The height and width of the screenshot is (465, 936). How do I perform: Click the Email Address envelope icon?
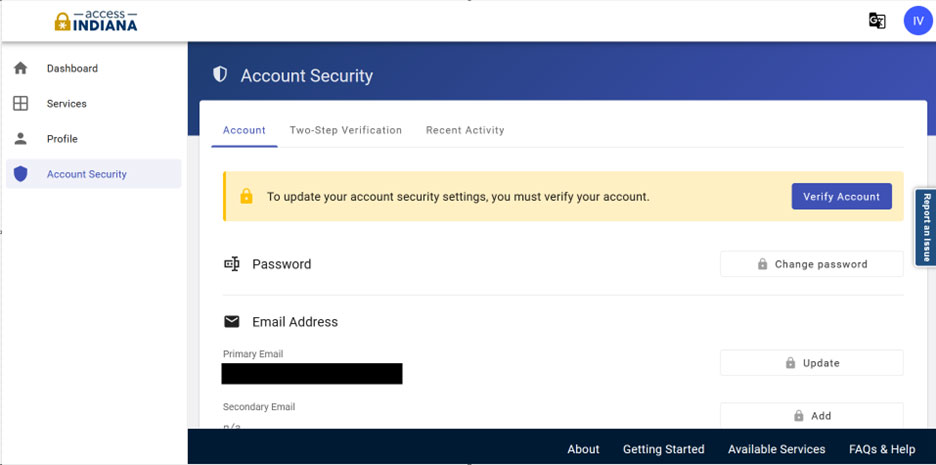232,322
